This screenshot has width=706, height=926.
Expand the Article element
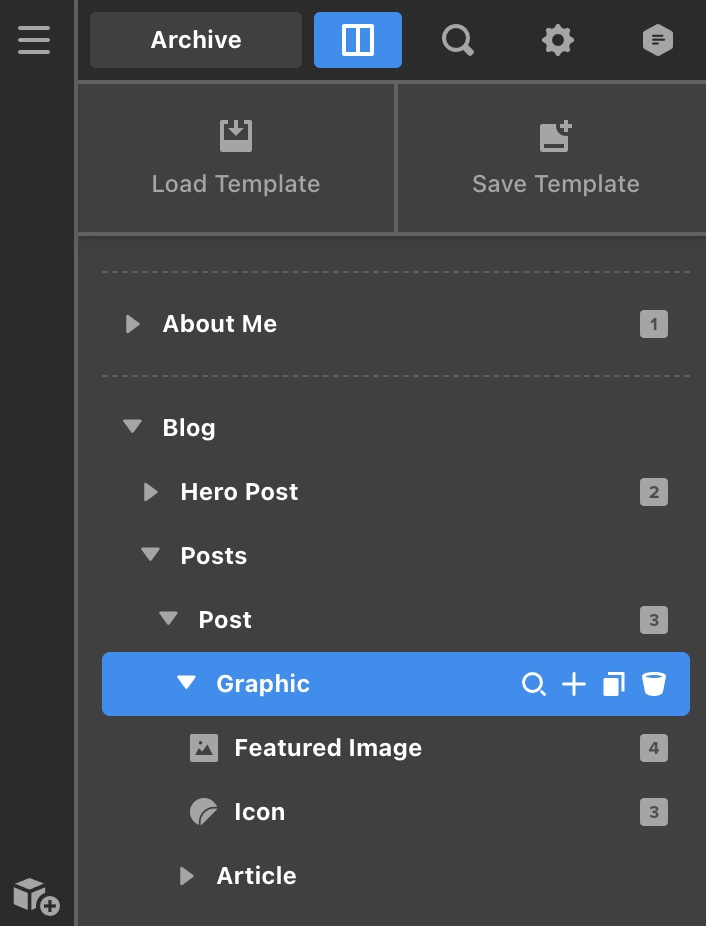tap(187, 876)
